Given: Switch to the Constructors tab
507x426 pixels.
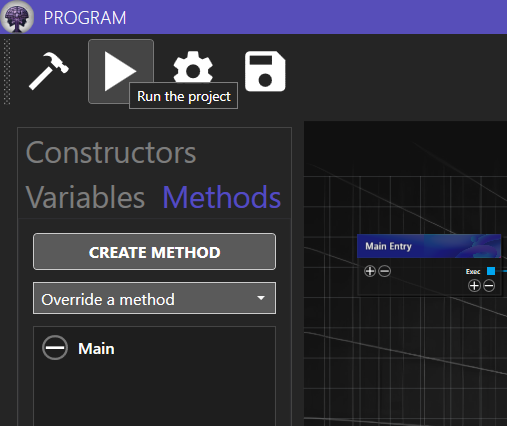Looking at the screenshot, I should (111, 152).
